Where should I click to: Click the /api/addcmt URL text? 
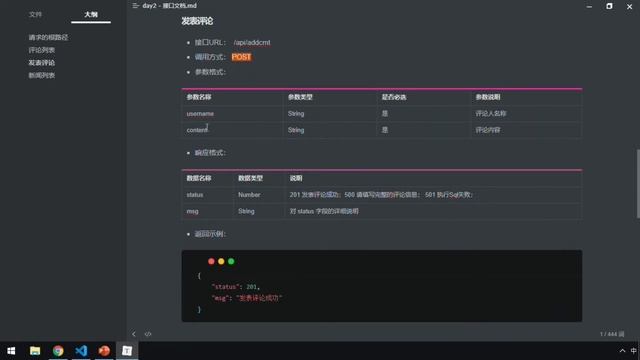[252, 42]
